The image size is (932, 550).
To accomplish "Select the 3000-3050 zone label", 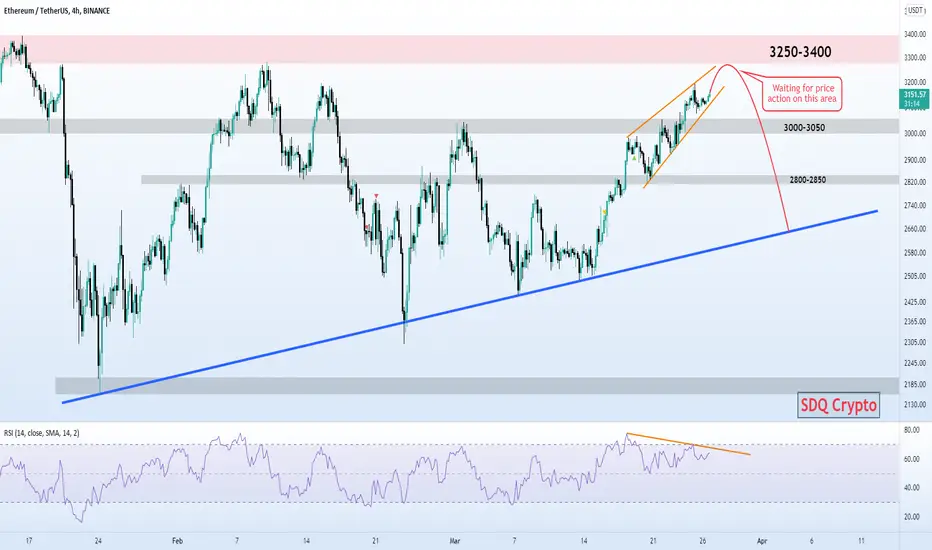I will tap(804, 127).
